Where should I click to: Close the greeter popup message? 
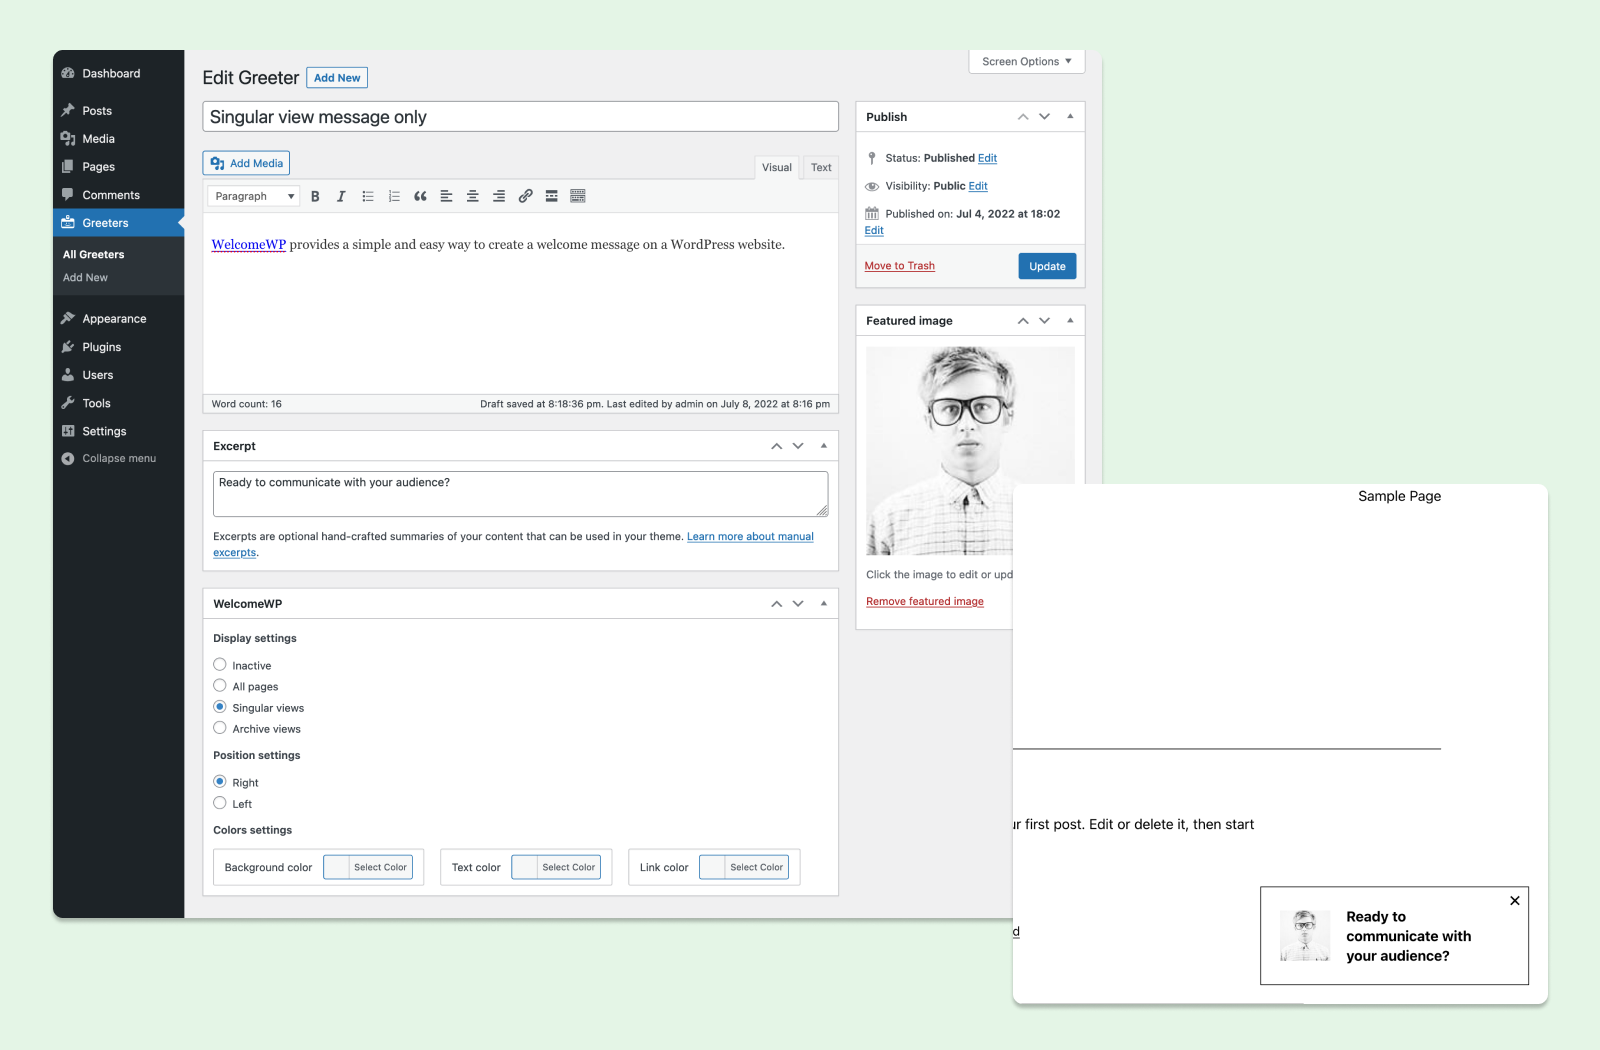(x=1515, y=901)
